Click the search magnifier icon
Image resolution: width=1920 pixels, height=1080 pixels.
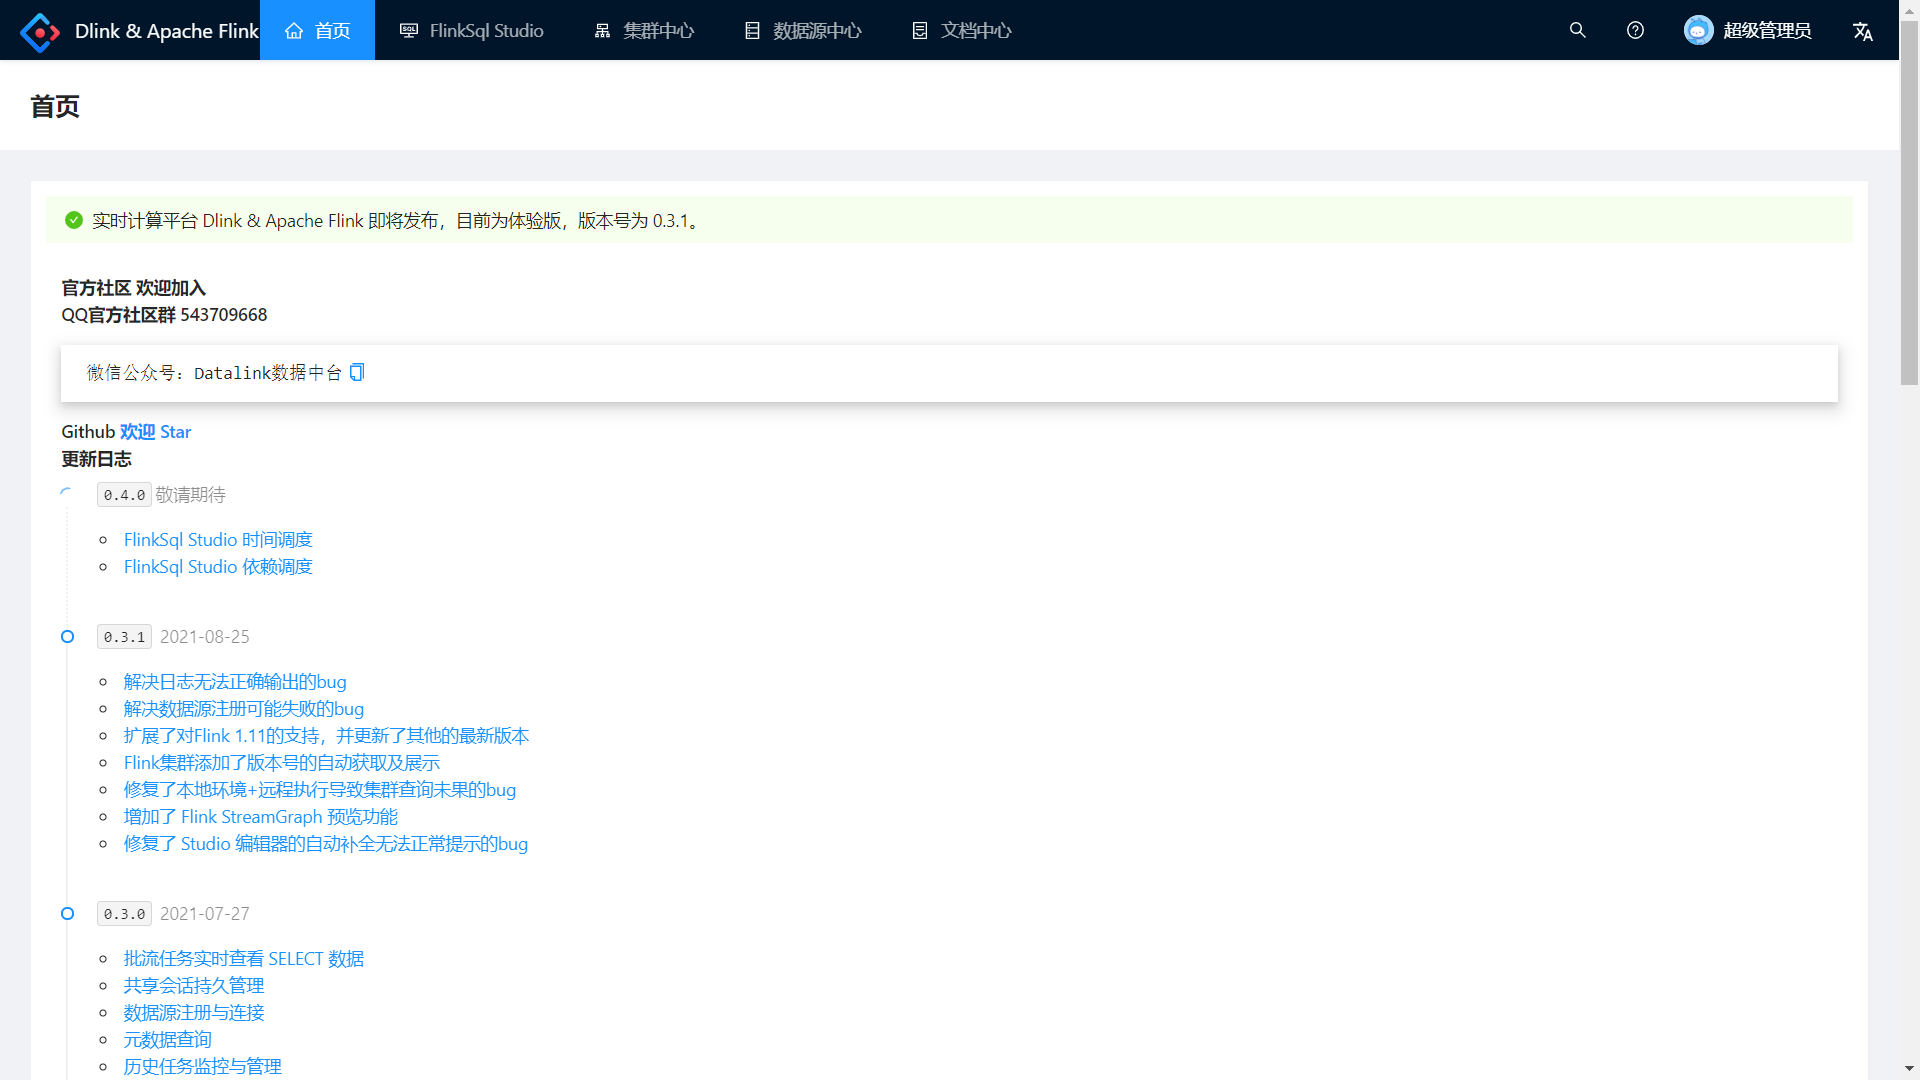click(1577, 30)
